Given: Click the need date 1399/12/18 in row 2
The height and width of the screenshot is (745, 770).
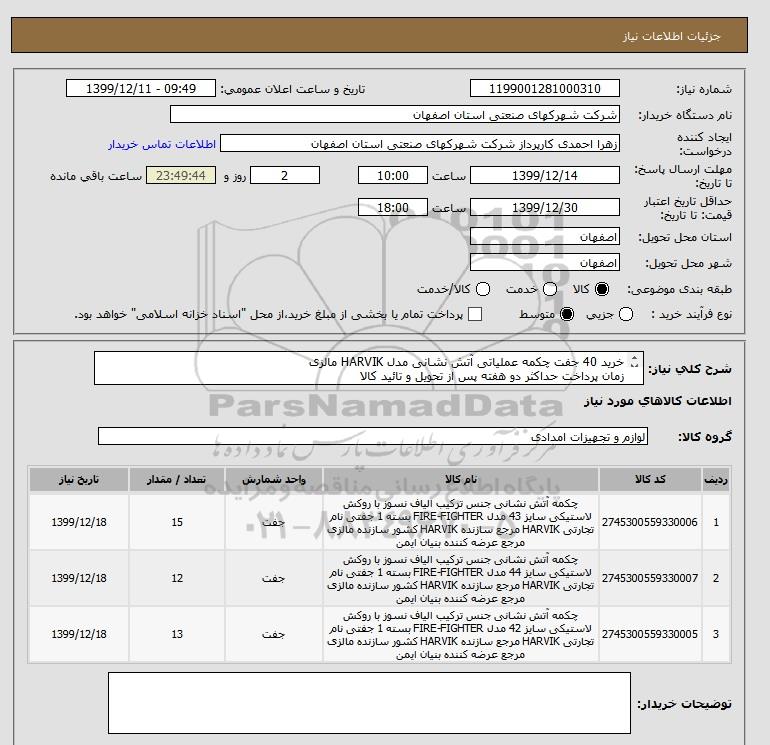Looking at the screenshot, I should pyautogui.click(x=79, y=578).
